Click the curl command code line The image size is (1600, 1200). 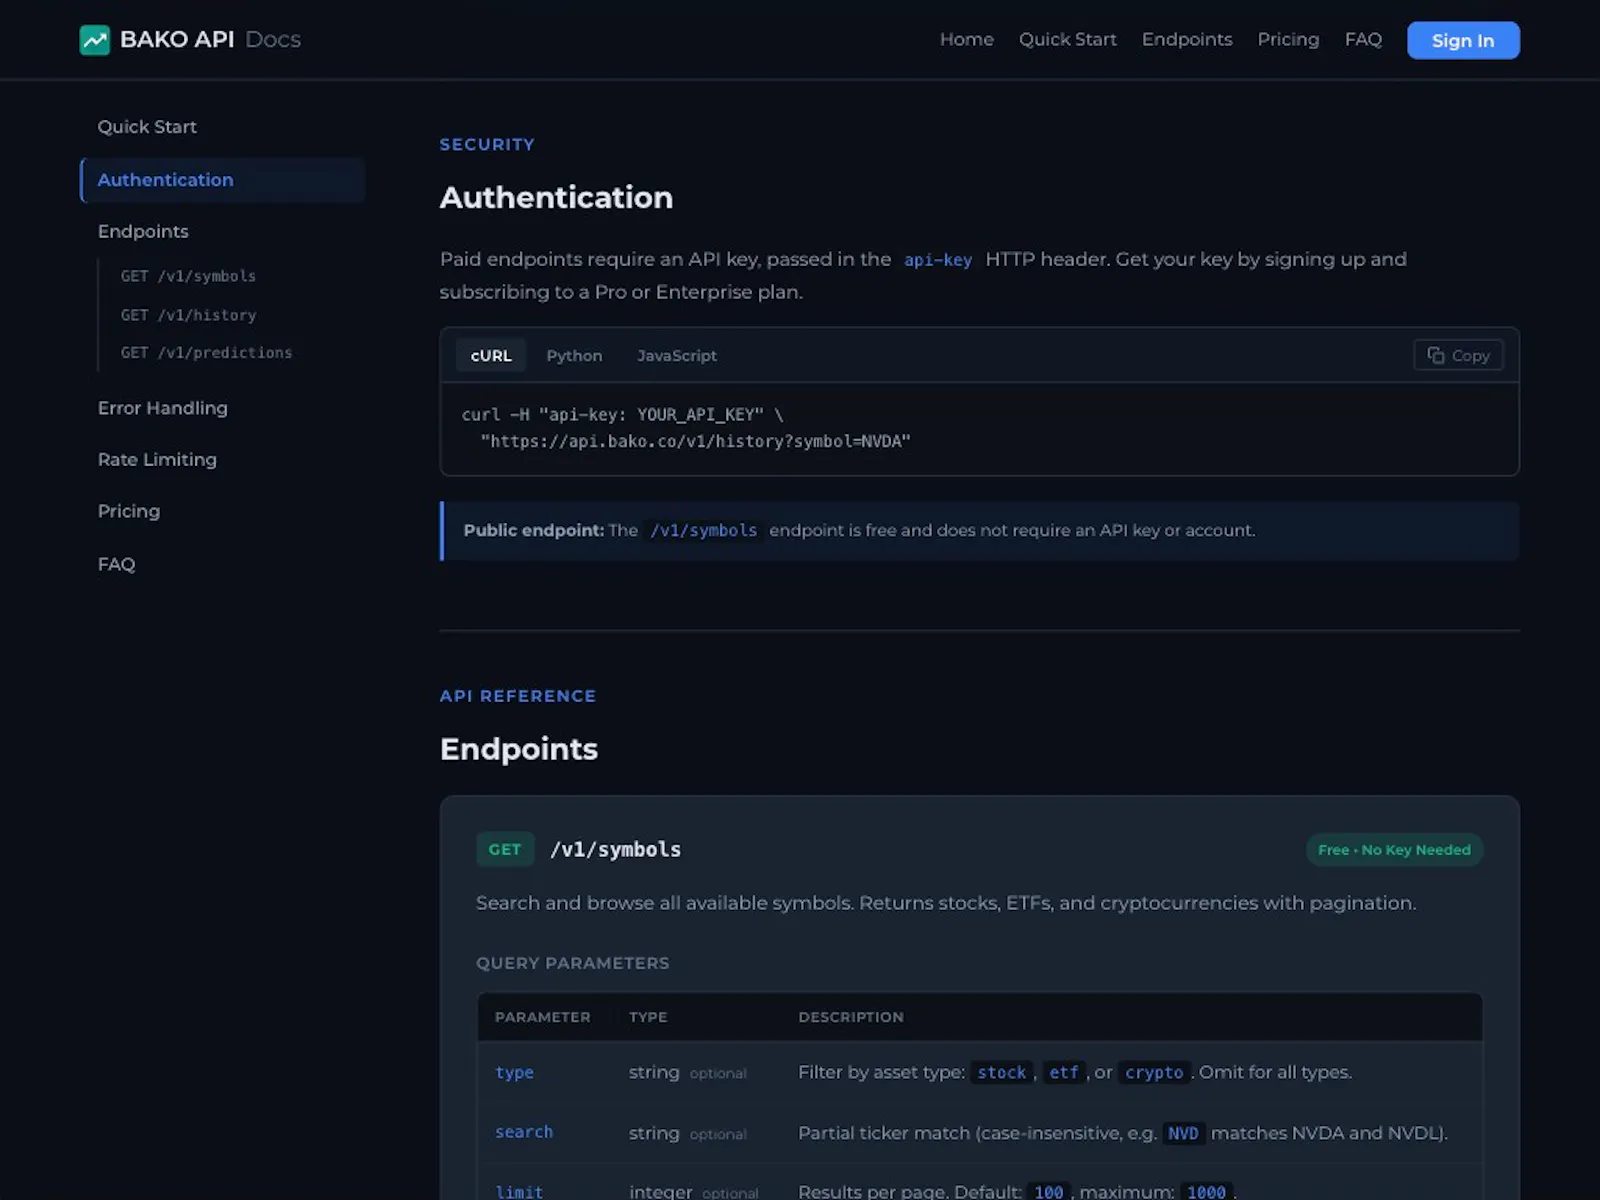[x=622, y=414]
